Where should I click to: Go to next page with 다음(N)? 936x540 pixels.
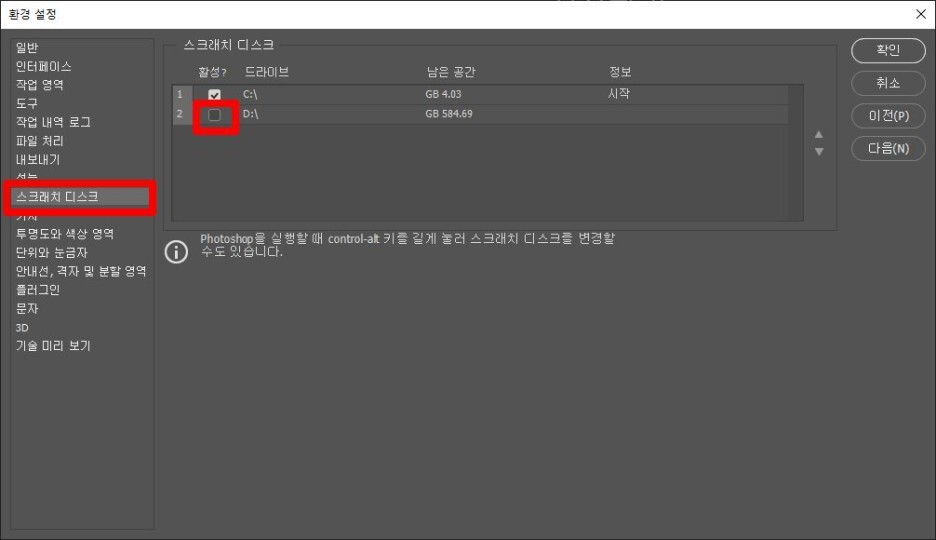point(888,149)
